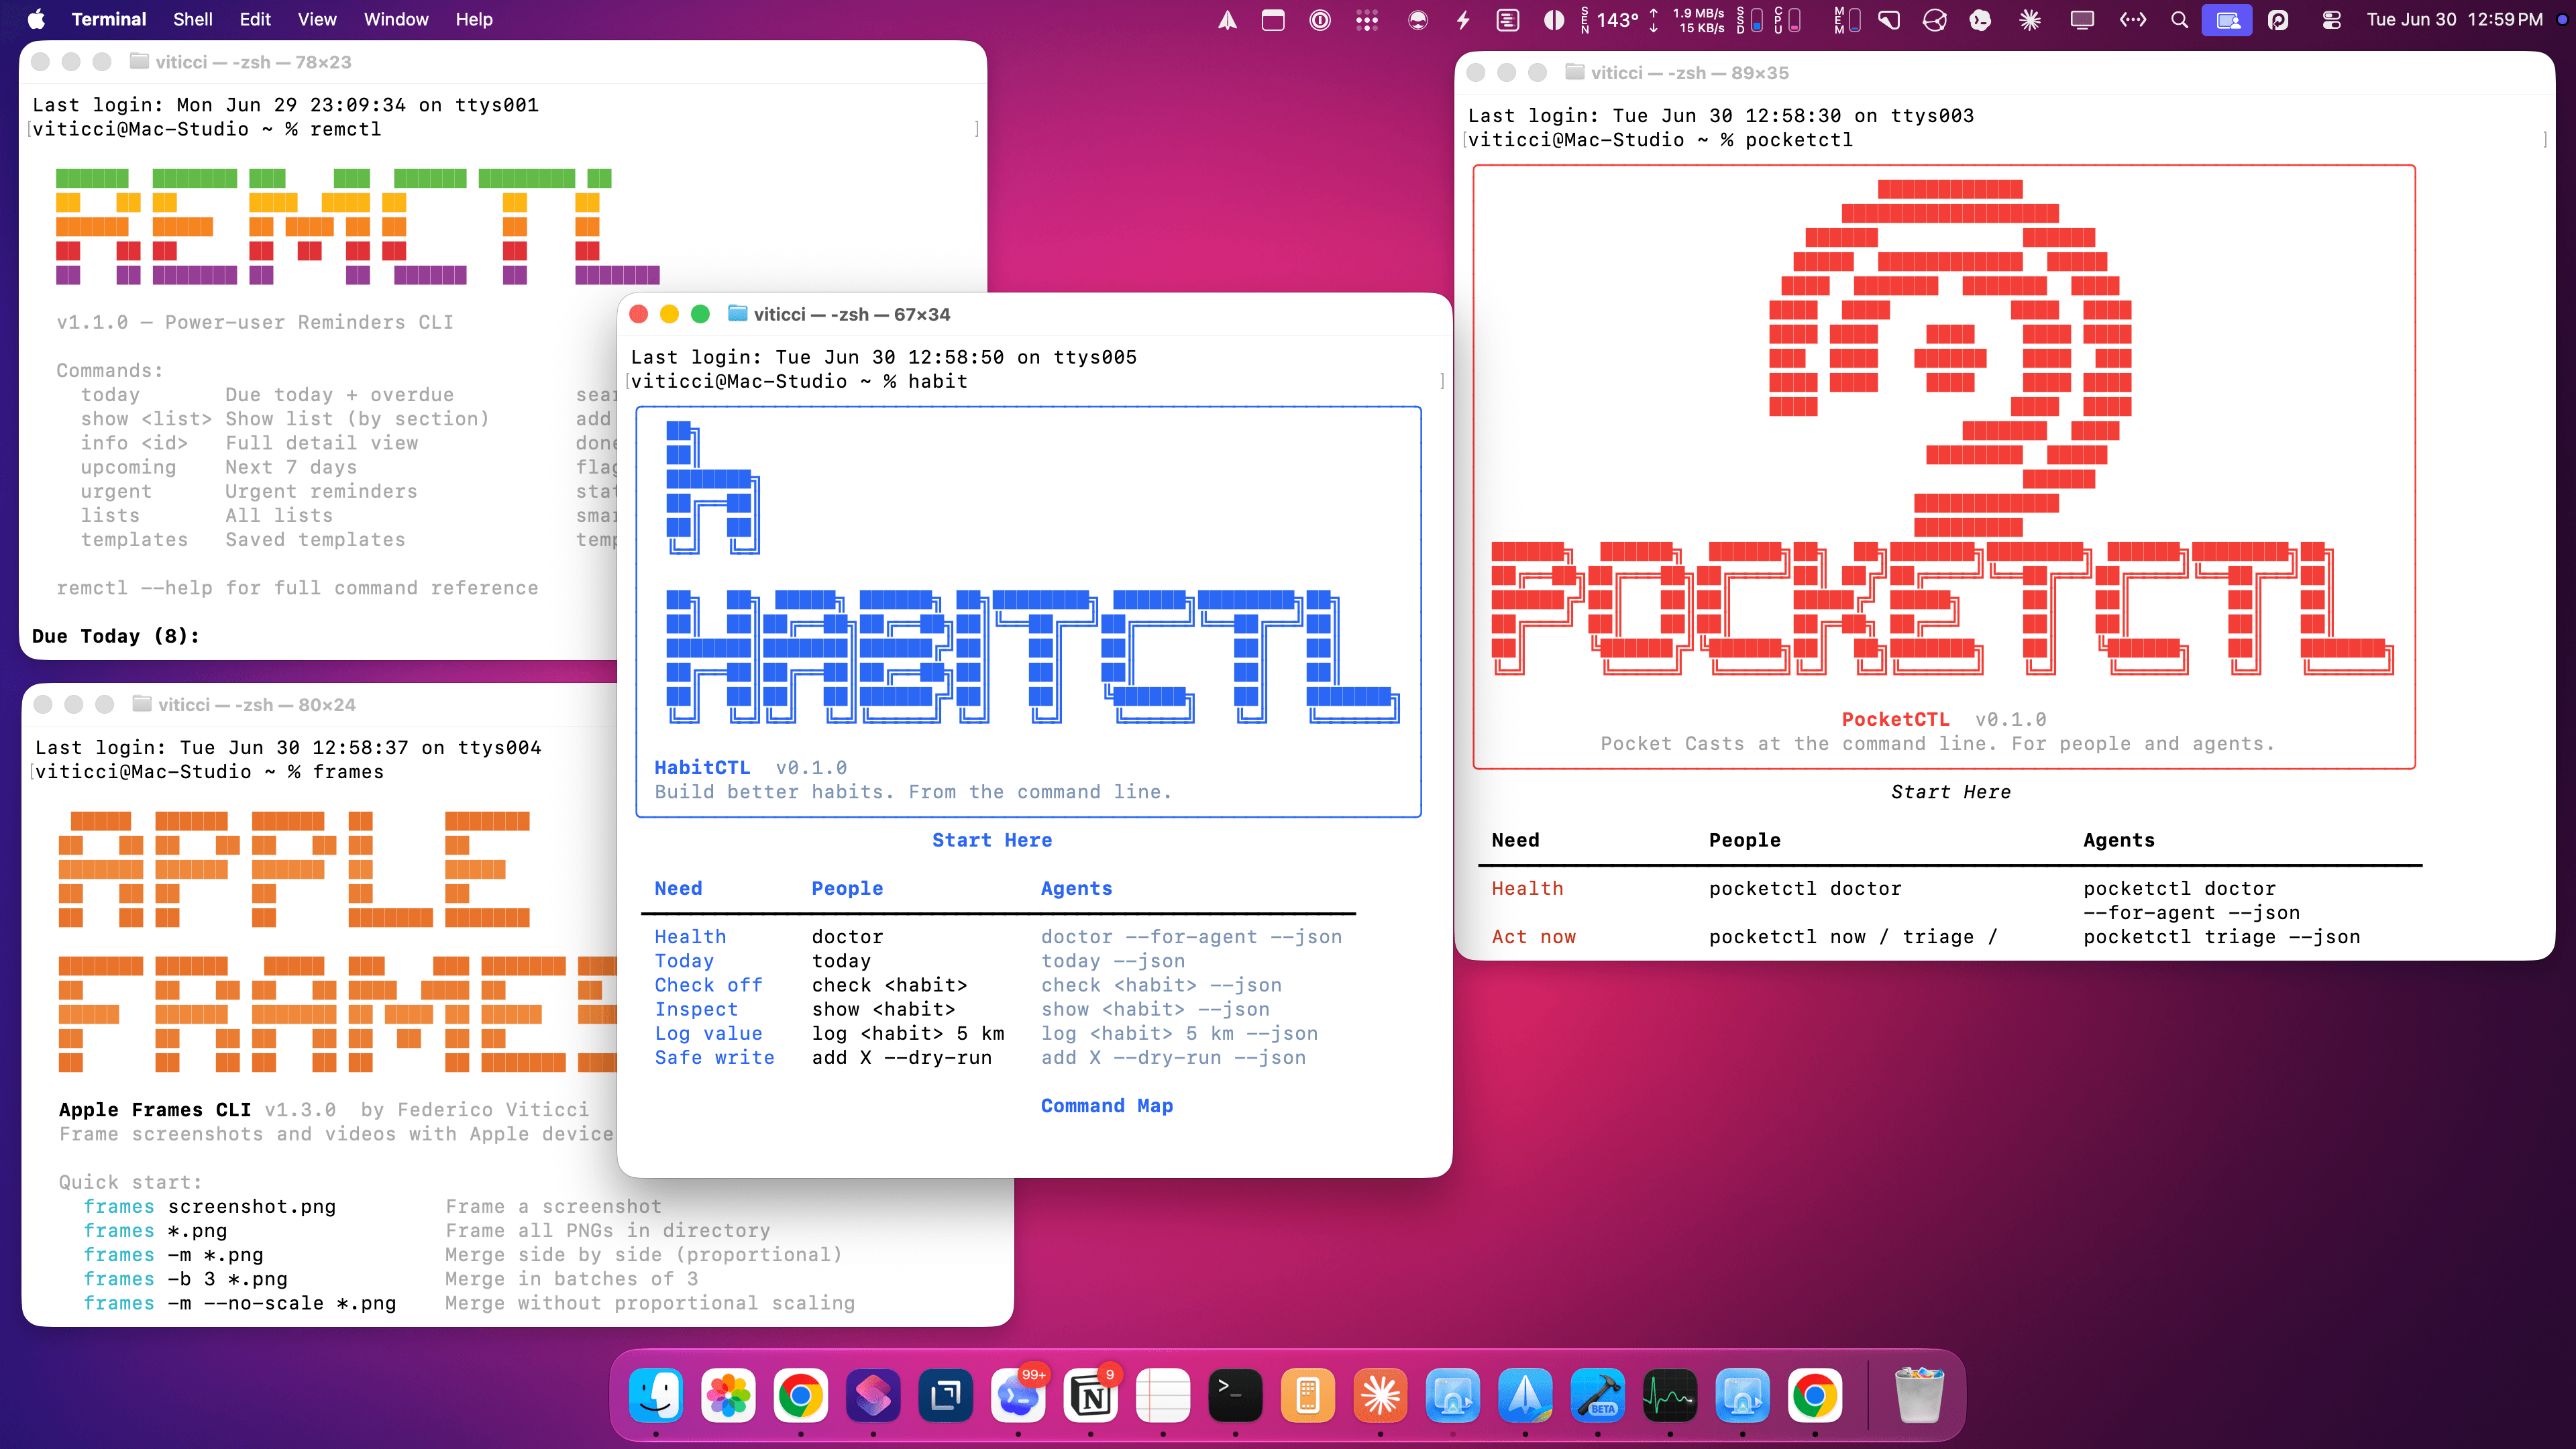Image resolution: width=2576 pixels, height=1449 pixels.
Task: Click folder icon in habit window title
Action: (738, 314)
